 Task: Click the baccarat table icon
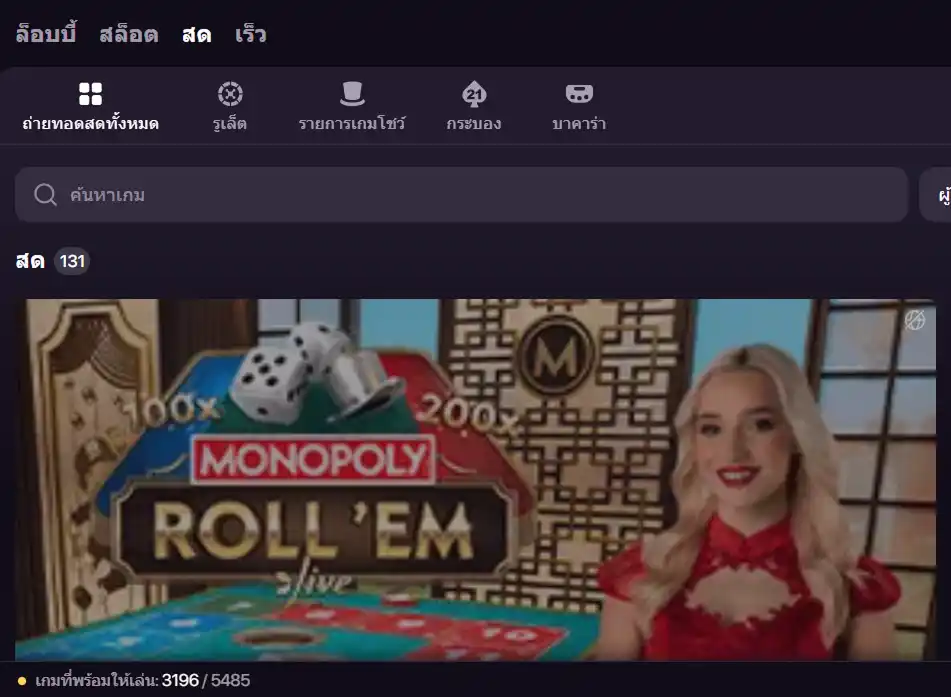[x=579, y=94]
